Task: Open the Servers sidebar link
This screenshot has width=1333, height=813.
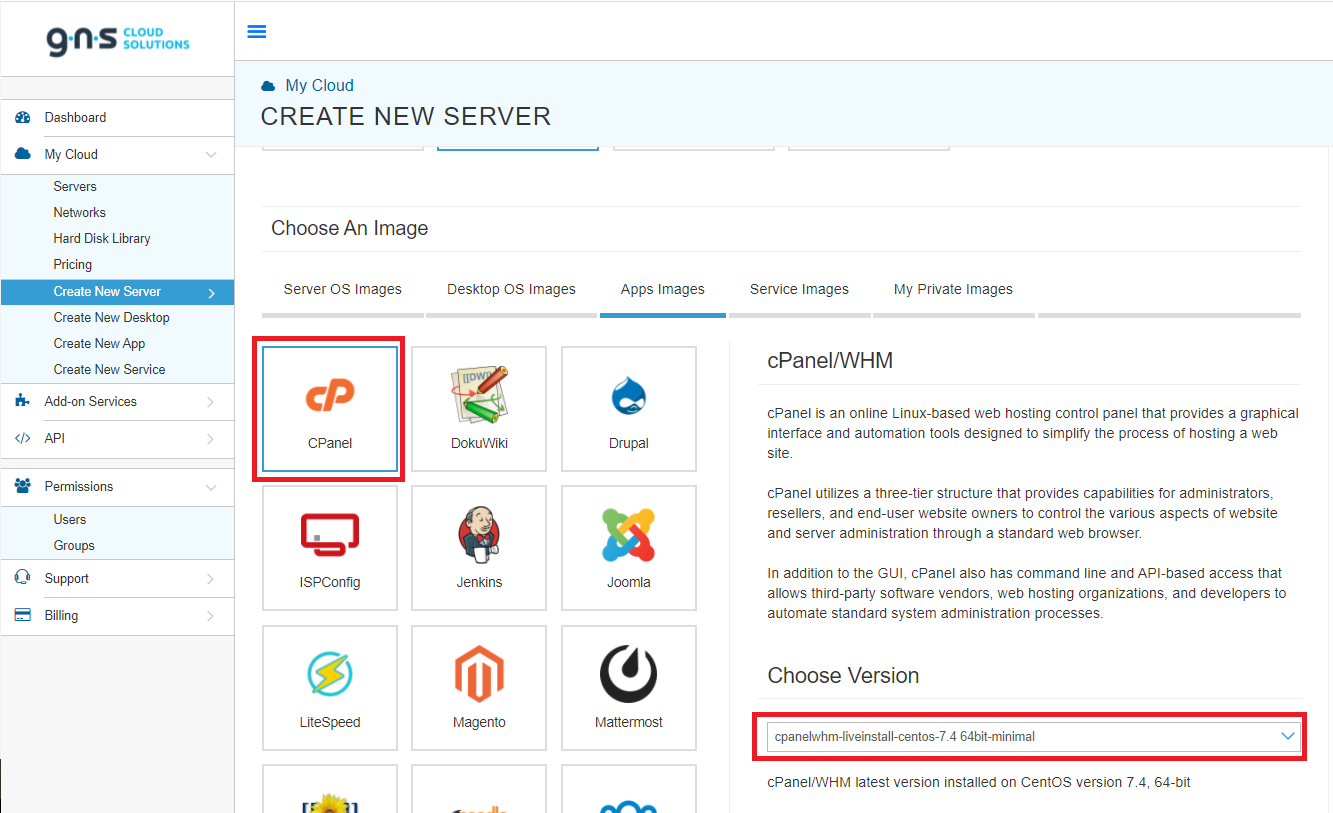Action: [x=75, y=186]
